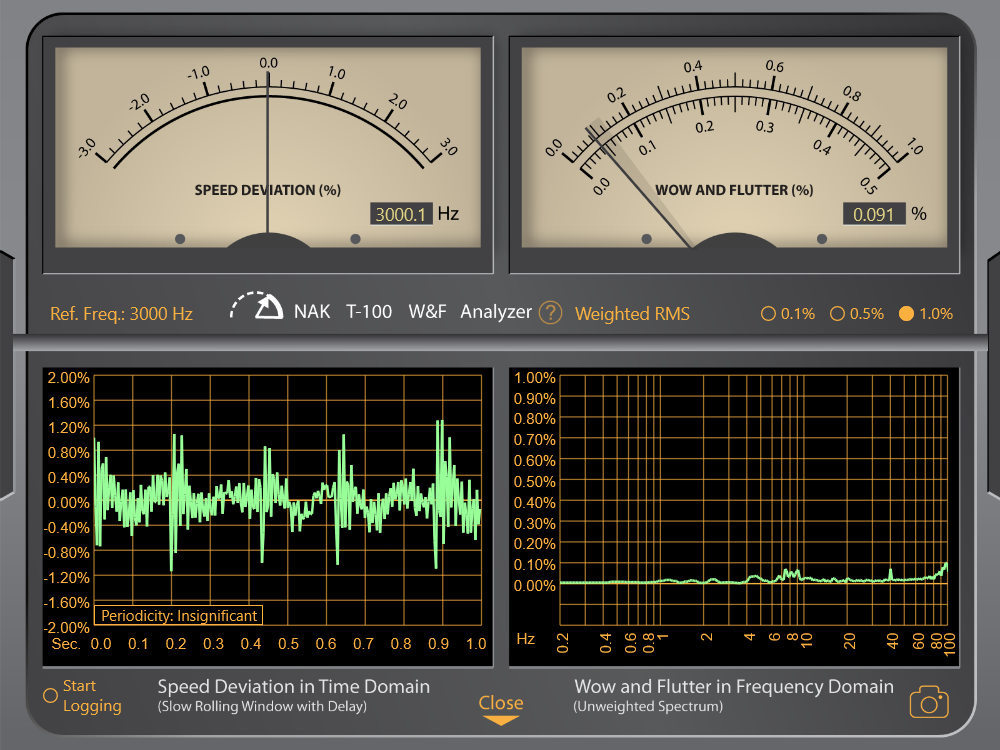The image size is (1000, 750).
Task: Click the Close button to collapse panel
Action: point(501,709)
